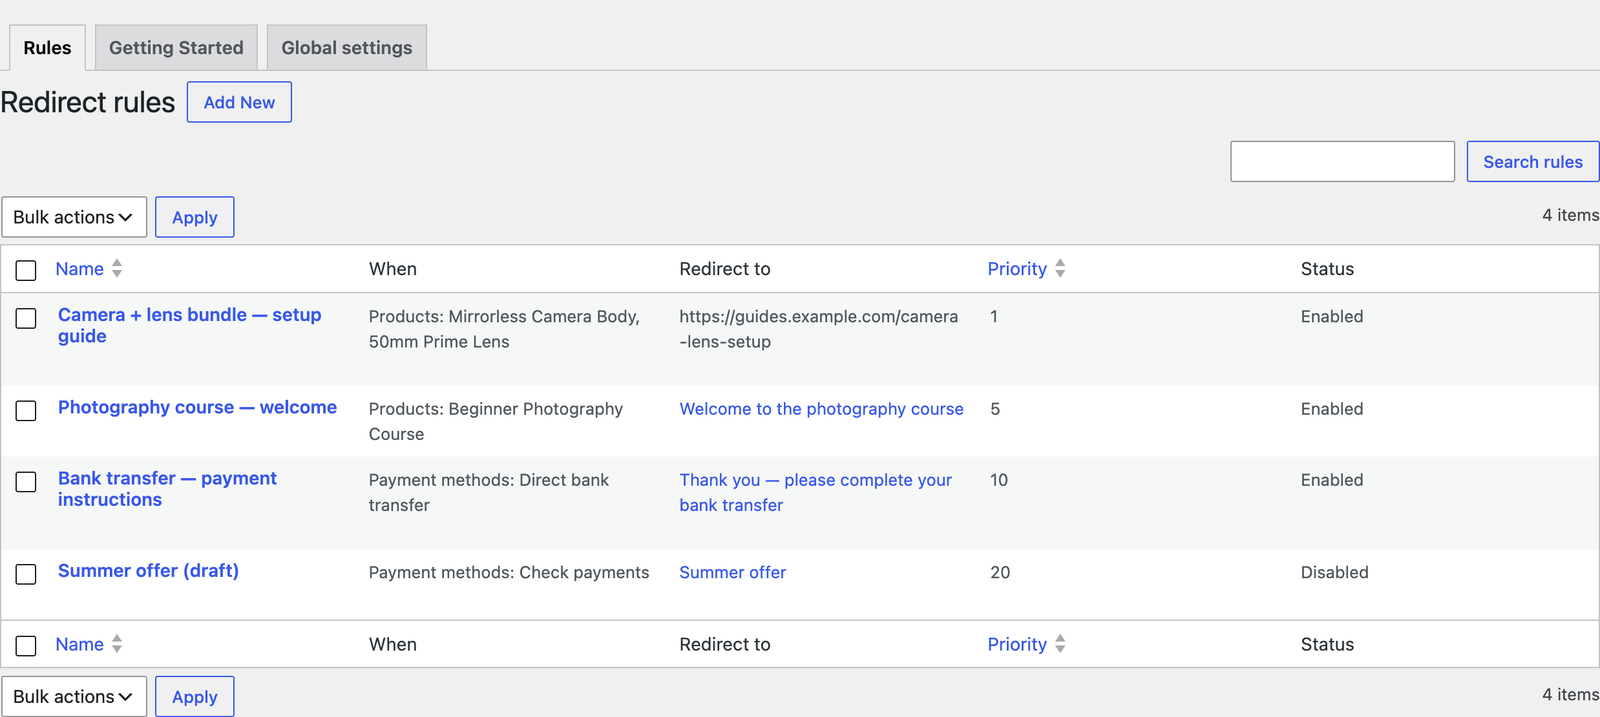Click the Add New button
Screen dimensions: 1600x717
[239, 102]
